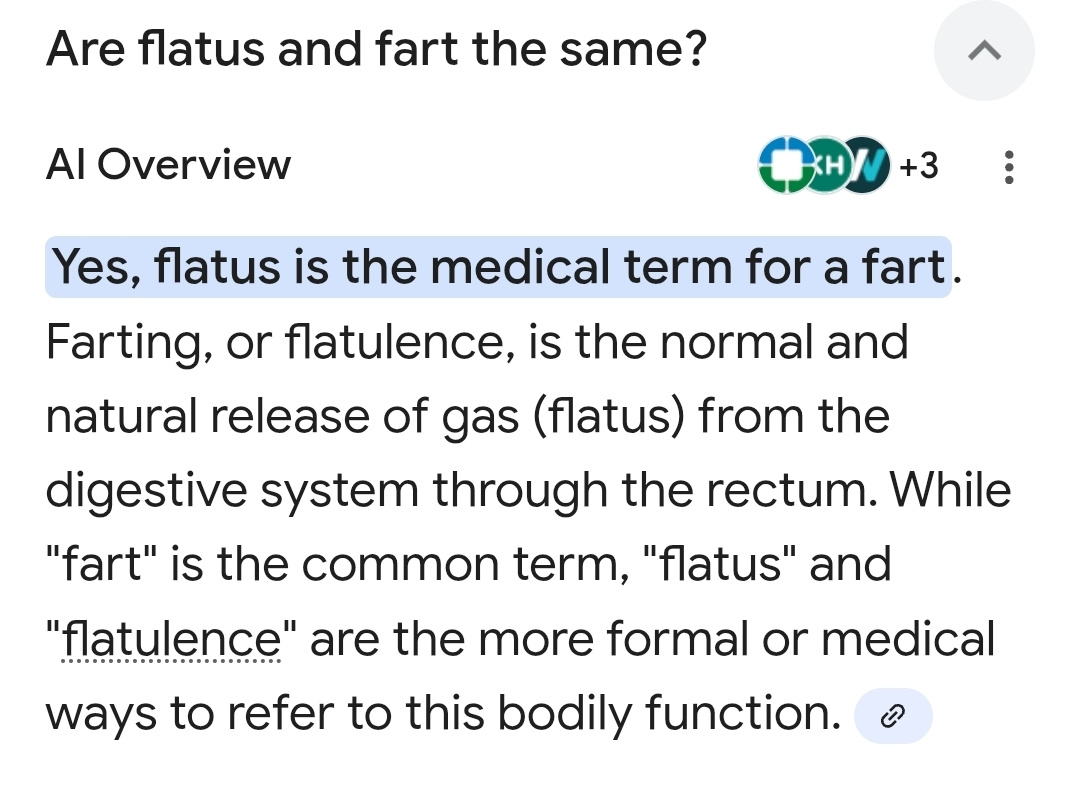1080x812 pixels.
Task: Open the blue and green cross source icon
Action: (785, 165)
